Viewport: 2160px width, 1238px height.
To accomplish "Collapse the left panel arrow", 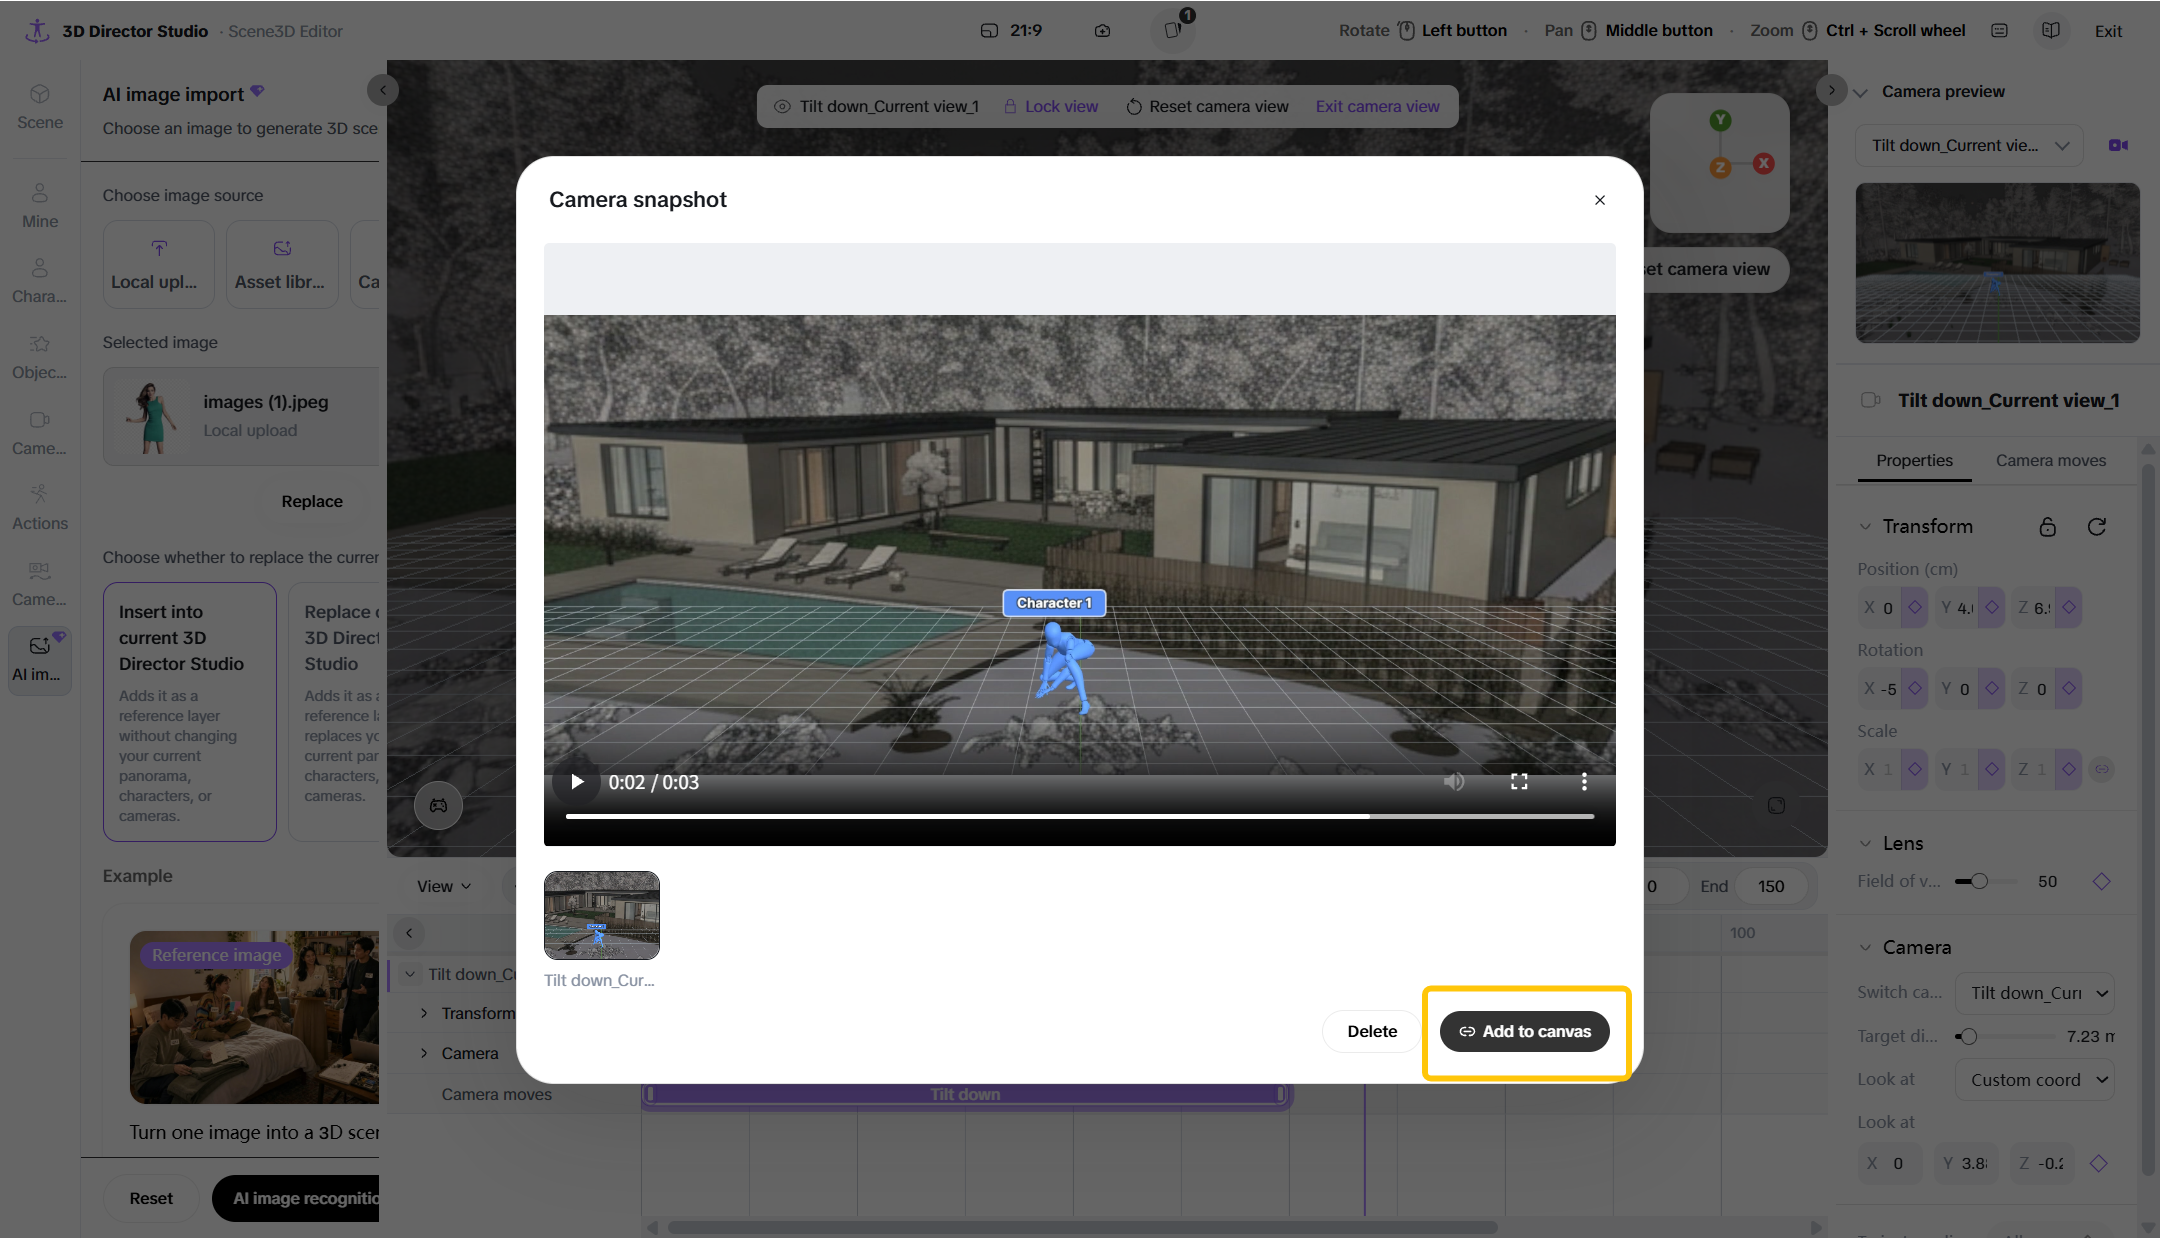I will (x=382, y=90).
